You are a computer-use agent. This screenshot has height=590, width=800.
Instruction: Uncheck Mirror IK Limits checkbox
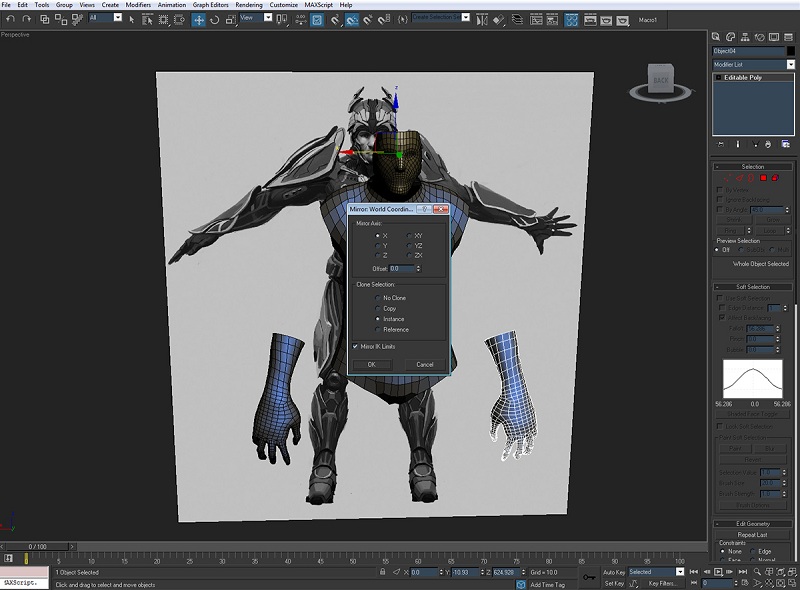[x=355, y=346]
